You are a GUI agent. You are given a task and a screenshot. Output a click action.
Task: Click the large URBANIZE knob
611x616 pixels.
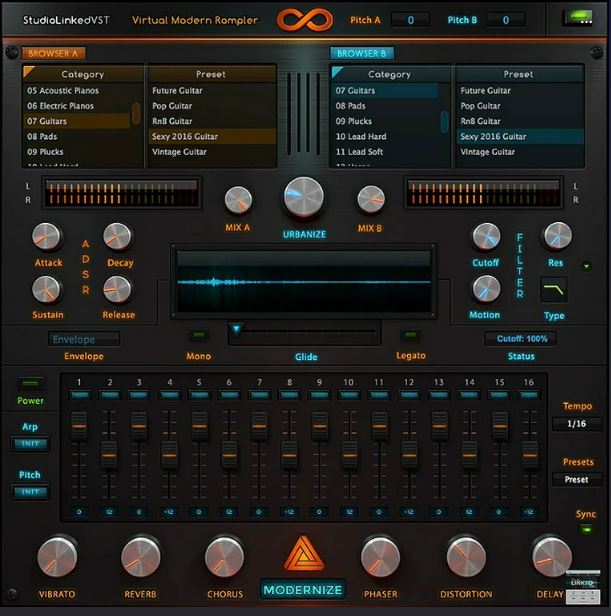click(x=304, y=196)
